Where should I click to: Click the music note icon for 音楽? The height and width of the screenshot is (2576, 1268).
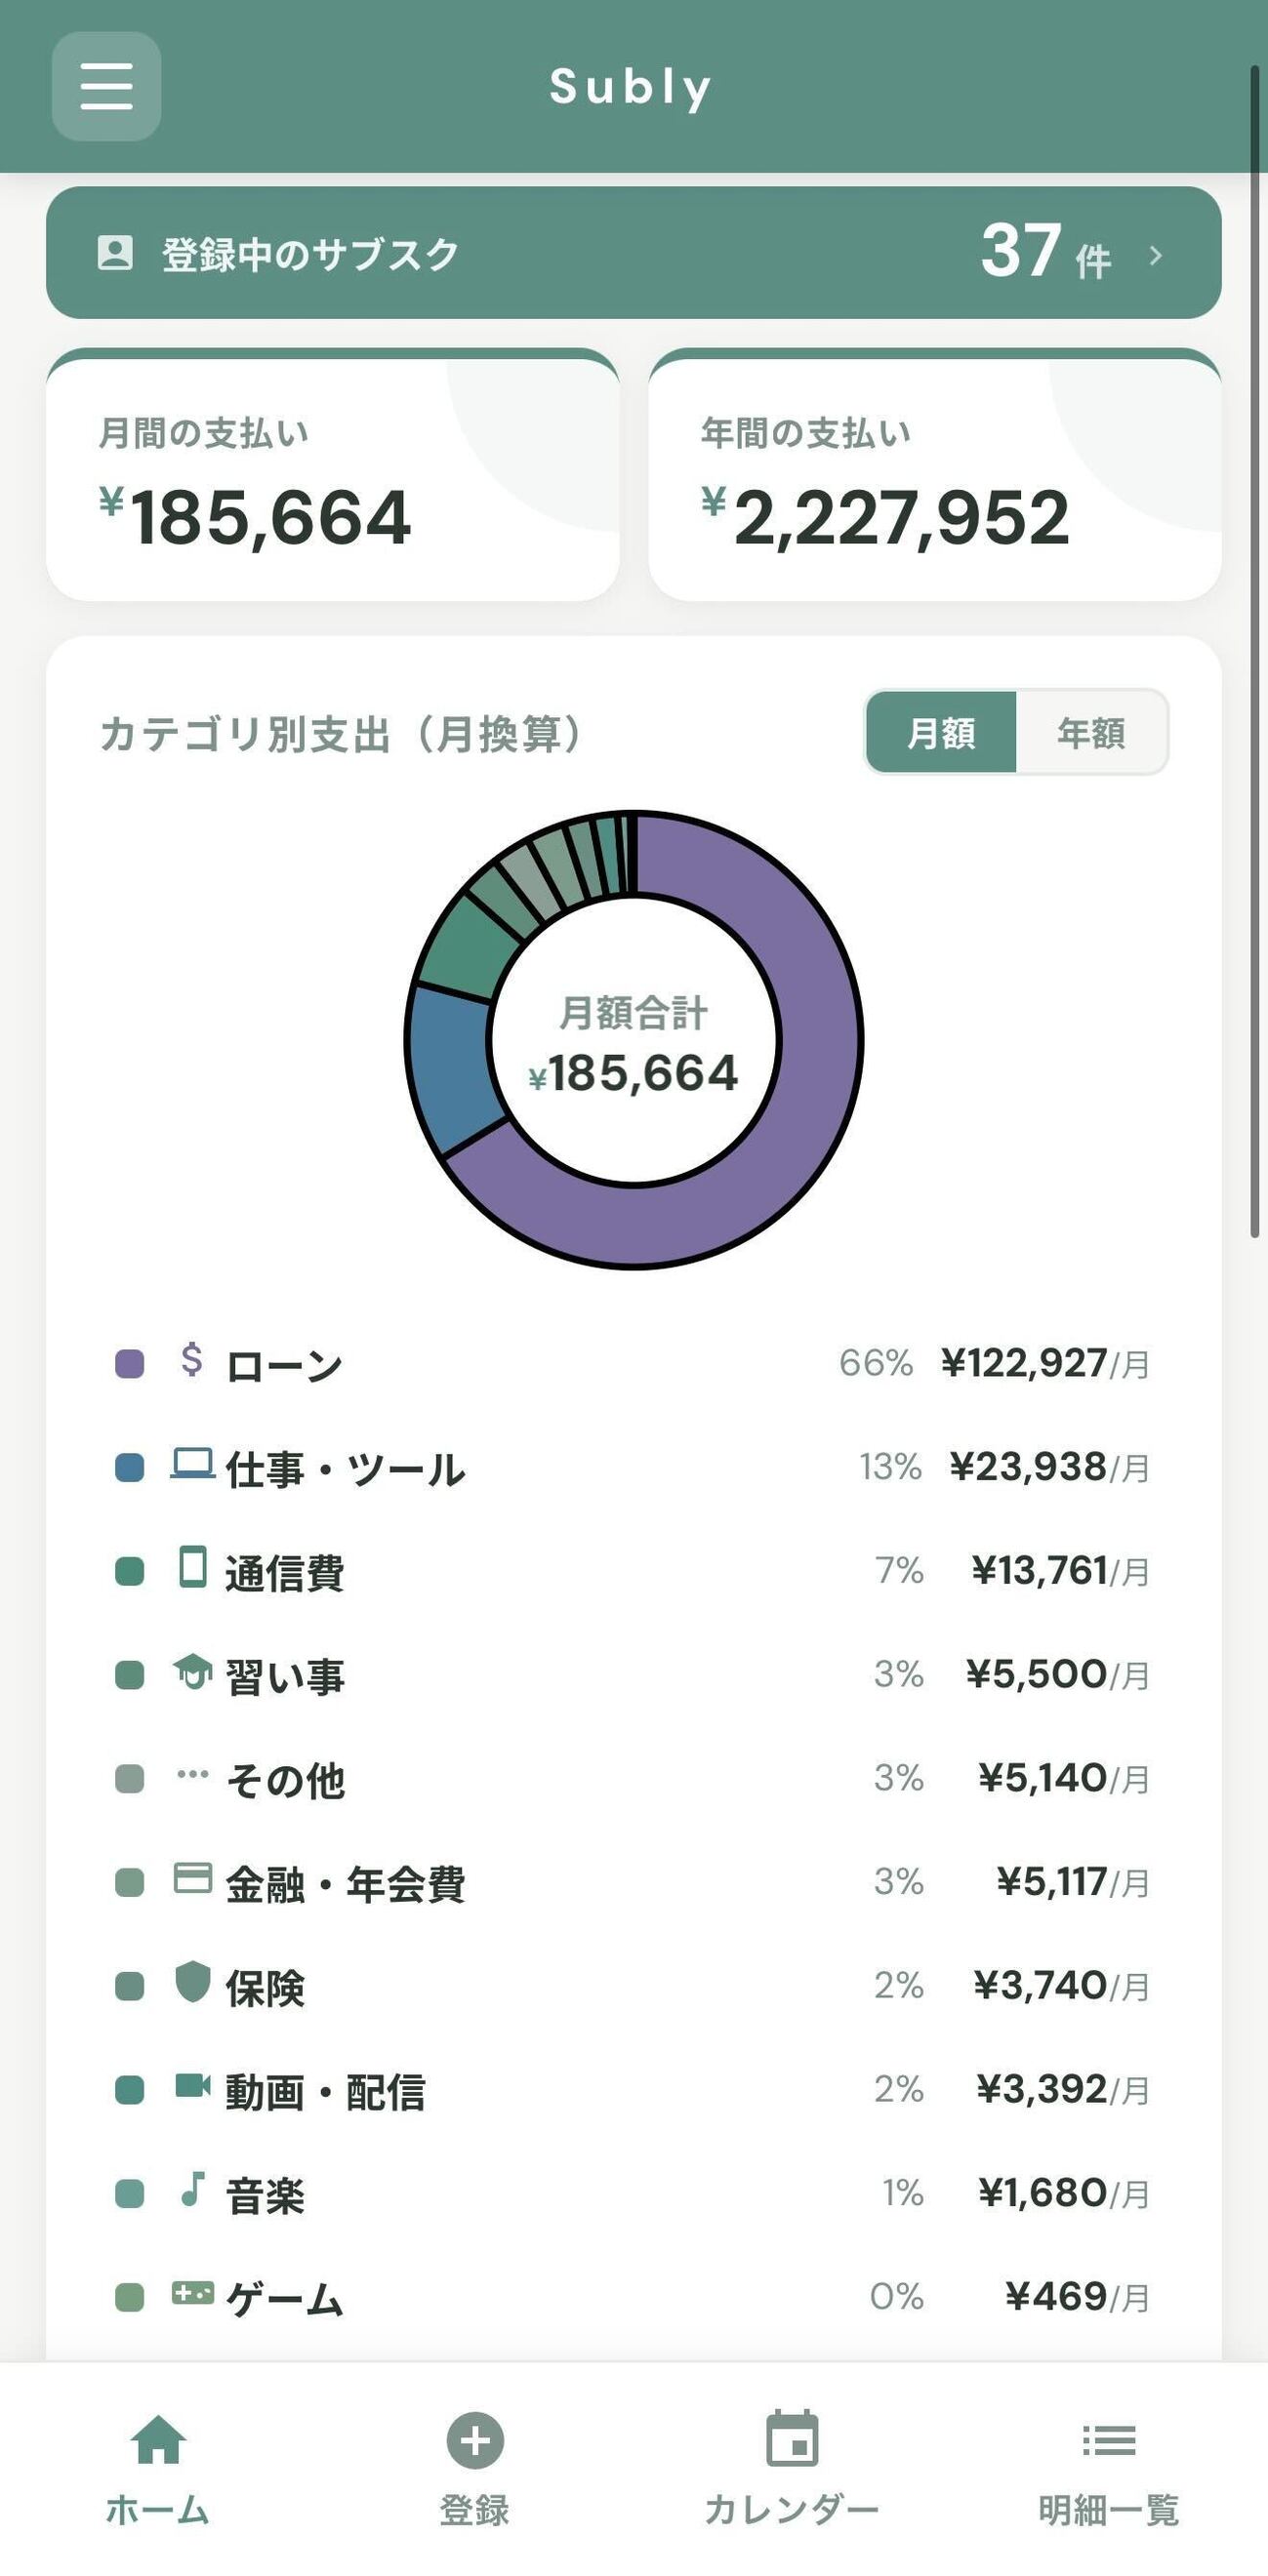[x=192, y=2189]
